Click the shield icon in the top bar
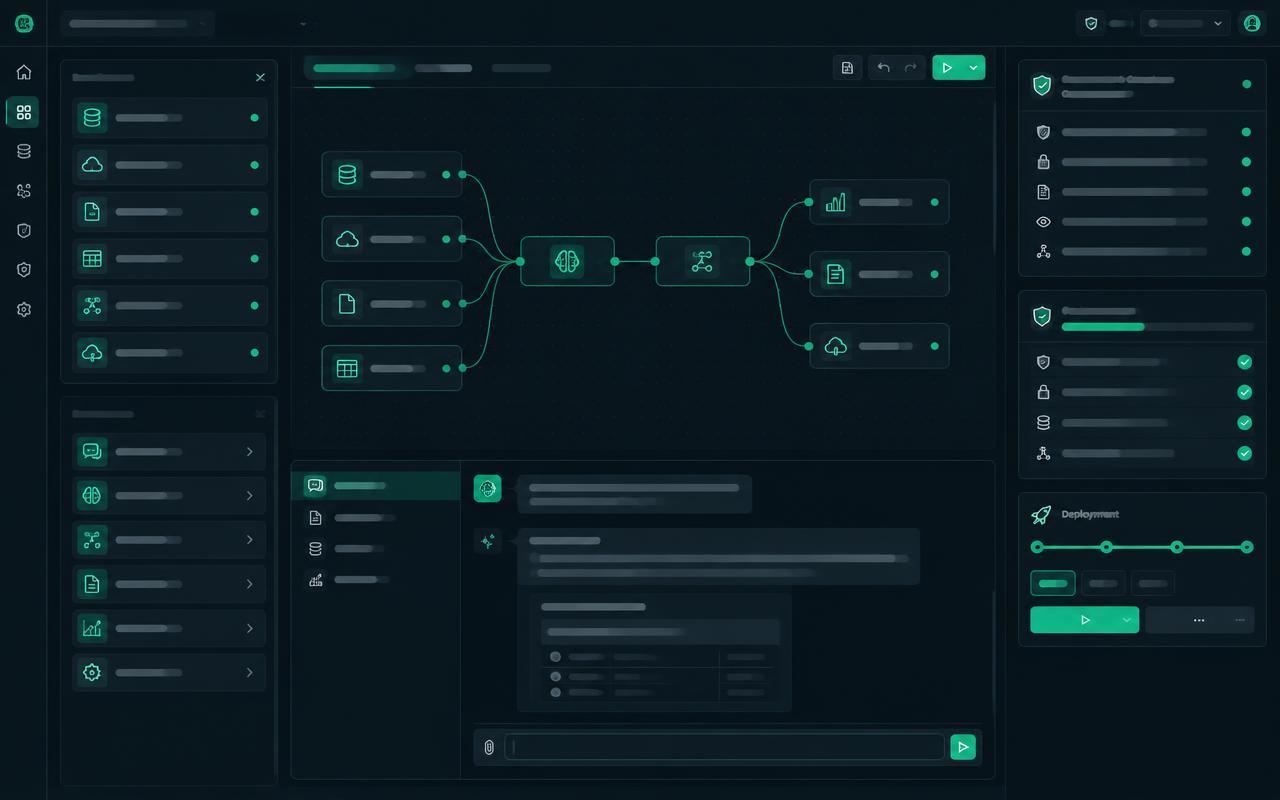1280x800 pixels. tap(1091, 23)
